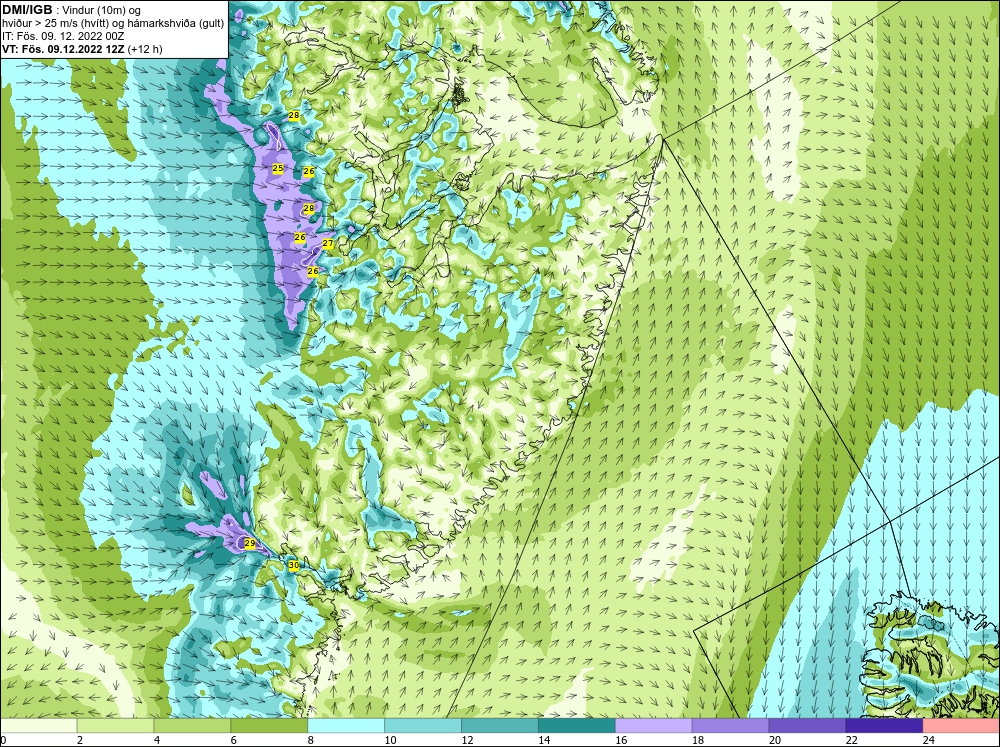
Task: Click the legend scale number 22
Action: [852, 740]
